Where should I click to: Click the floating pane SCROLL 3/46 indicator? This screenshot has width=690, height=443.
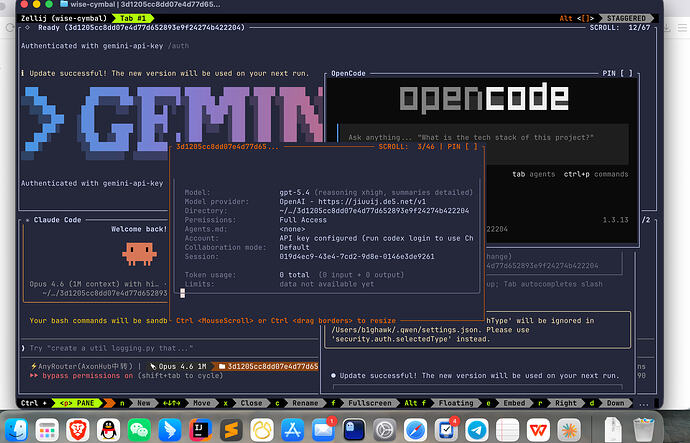[406, 146]
